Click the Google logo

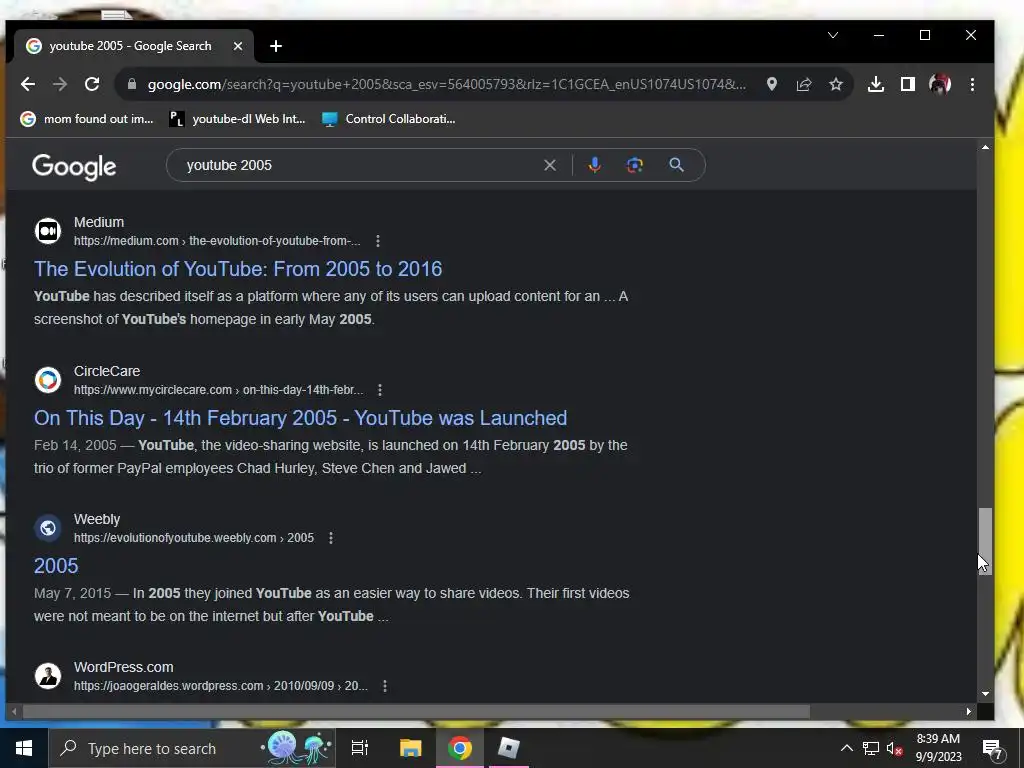(x=74, y=167)
